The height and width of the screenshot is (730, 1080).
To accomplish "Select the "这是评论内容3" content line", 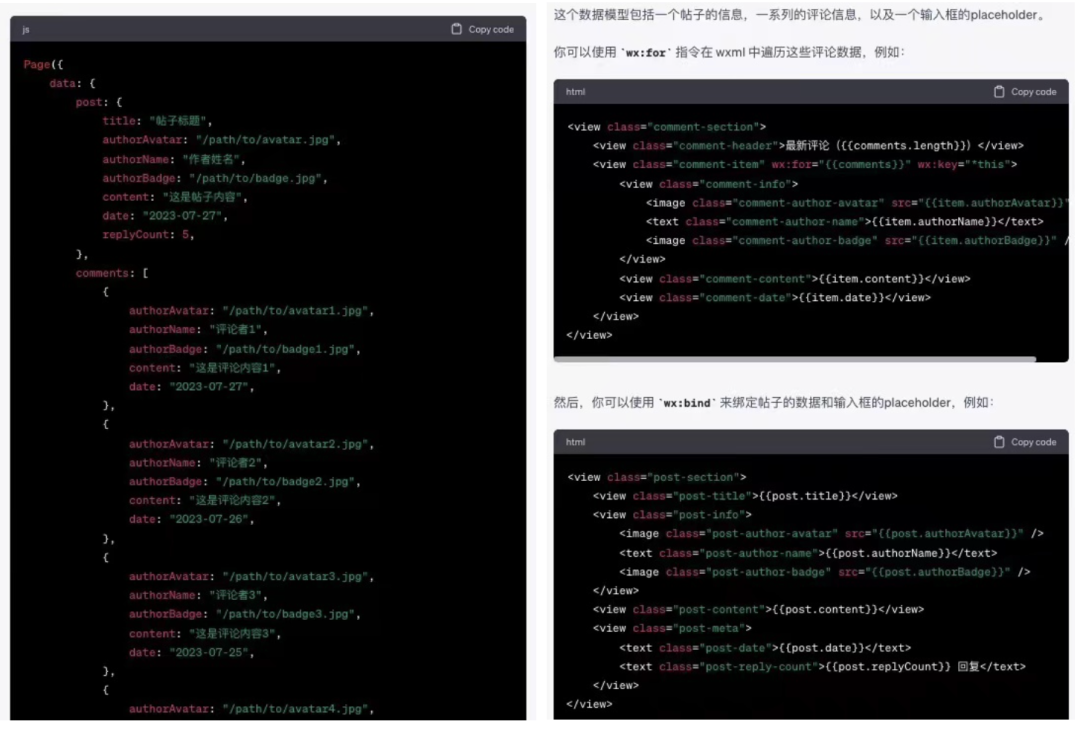I will tap(205, 634).
